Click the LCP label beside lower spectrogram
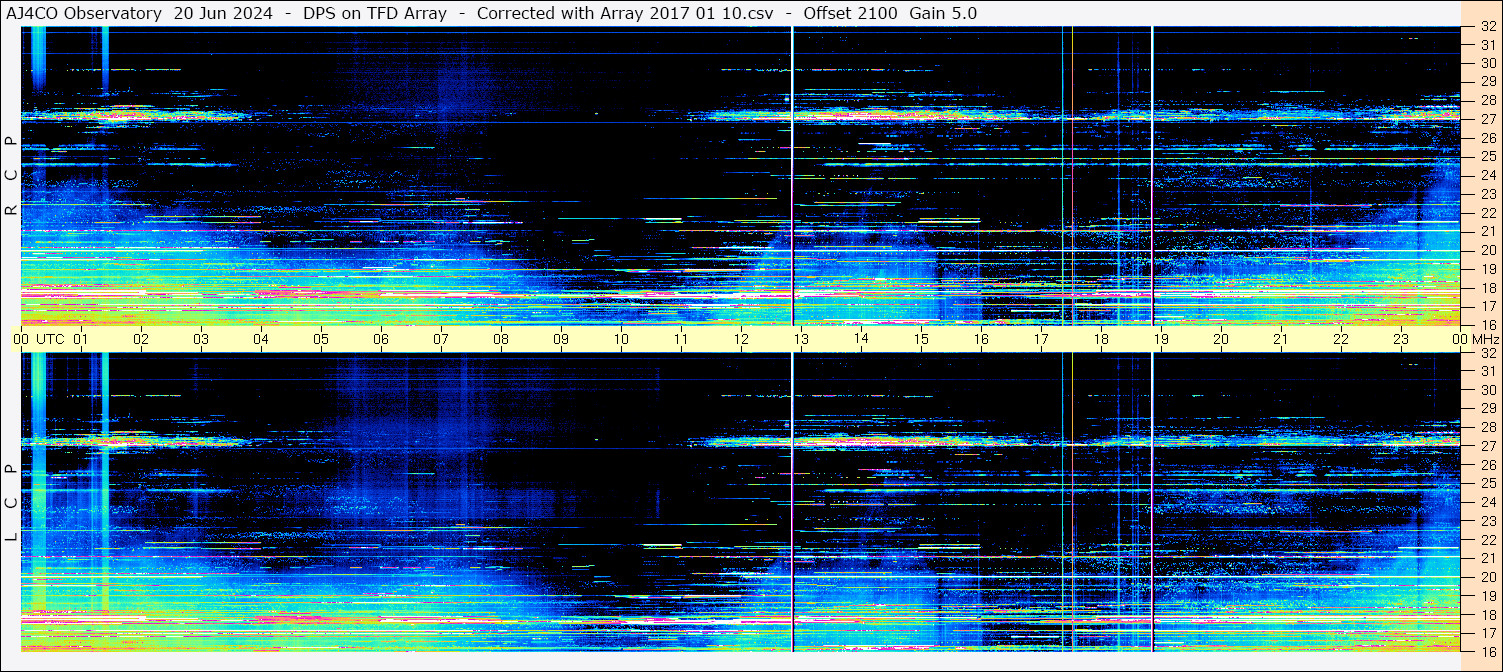1503x672 pixels. [x=11, y=502]
